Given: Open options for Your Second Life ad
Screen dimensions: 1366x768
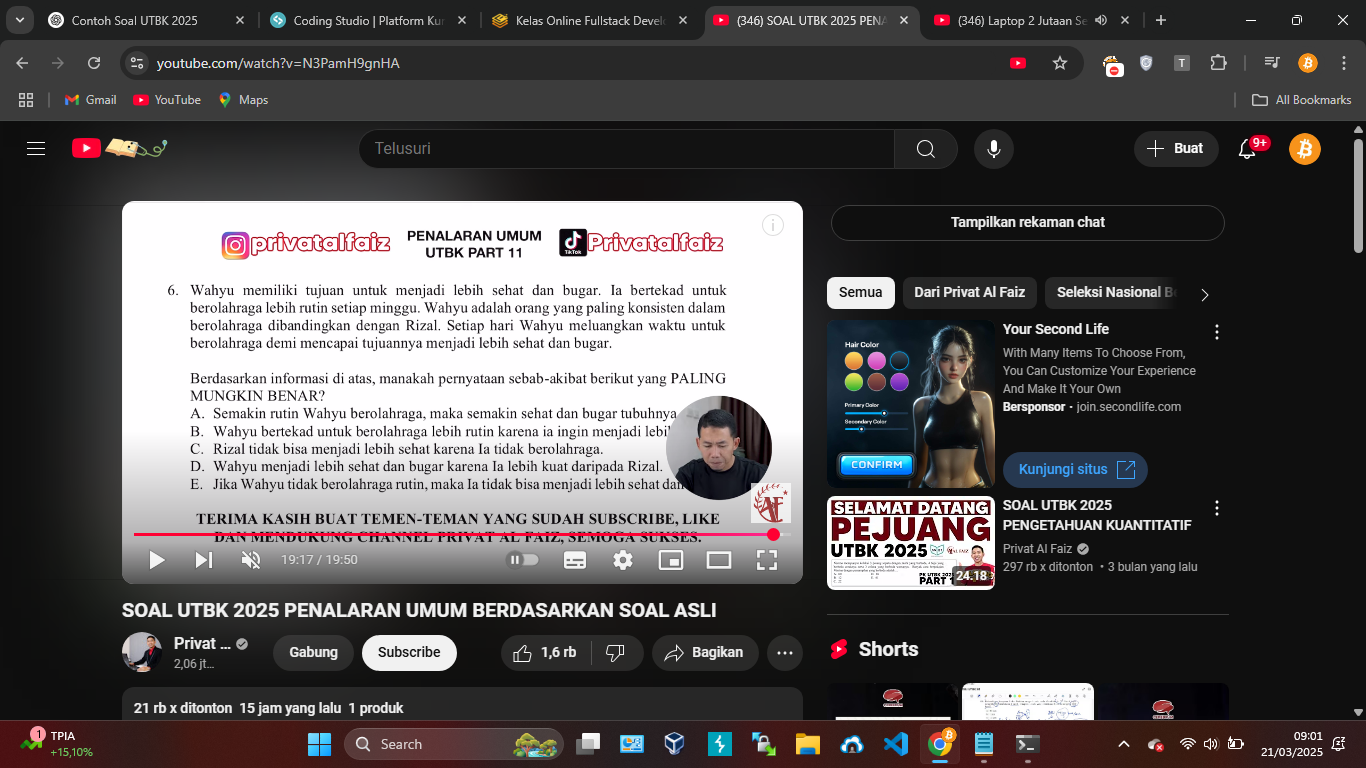Looking at the screenshot, I should point(1217,332).
